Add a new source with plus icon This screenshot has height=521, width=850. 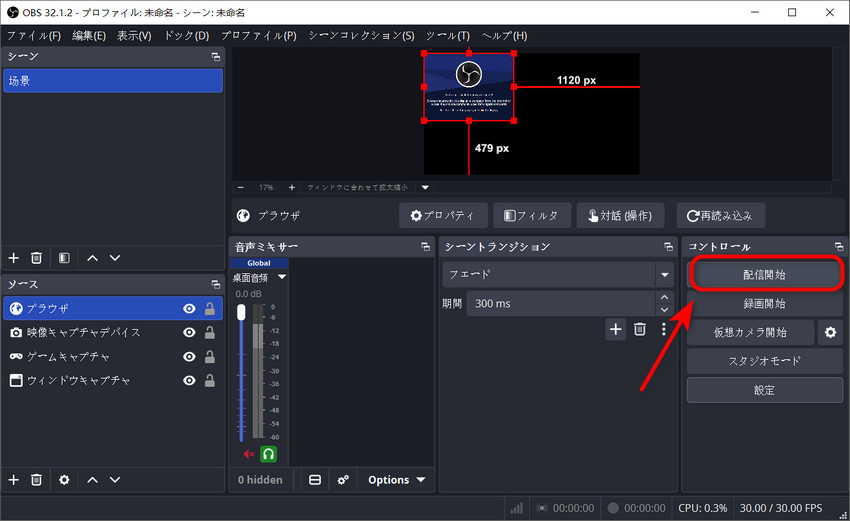[x=14, y=480]
